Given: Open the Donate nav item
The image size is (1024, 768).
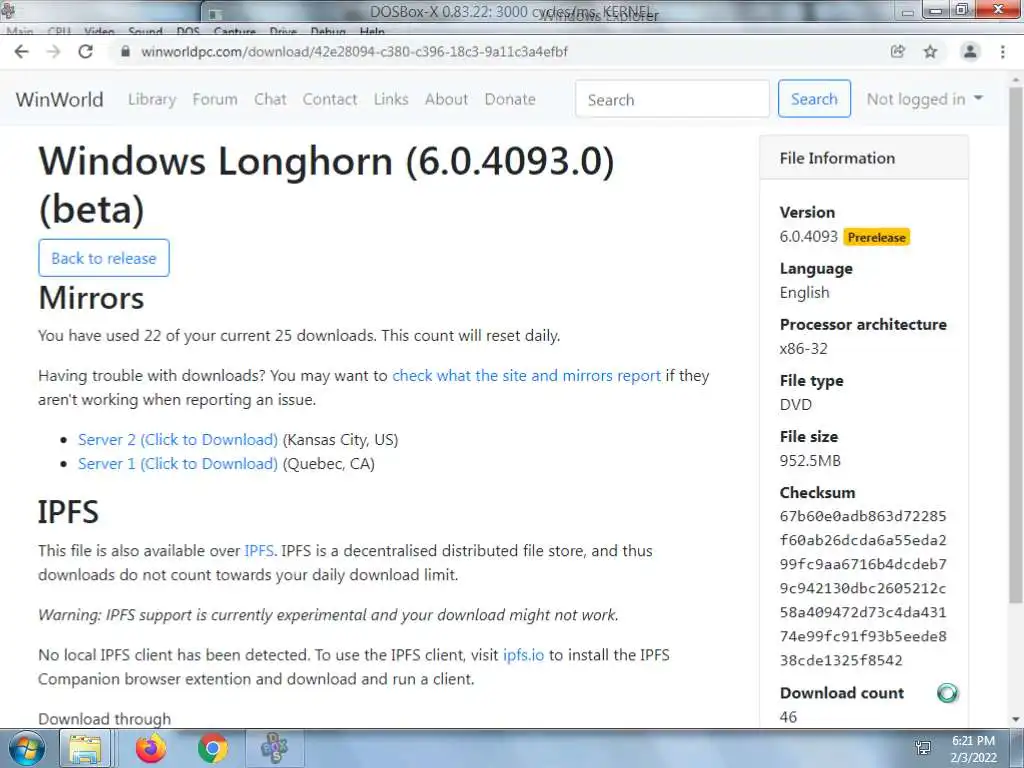Looking at the screenshot, I should (510, 99).
